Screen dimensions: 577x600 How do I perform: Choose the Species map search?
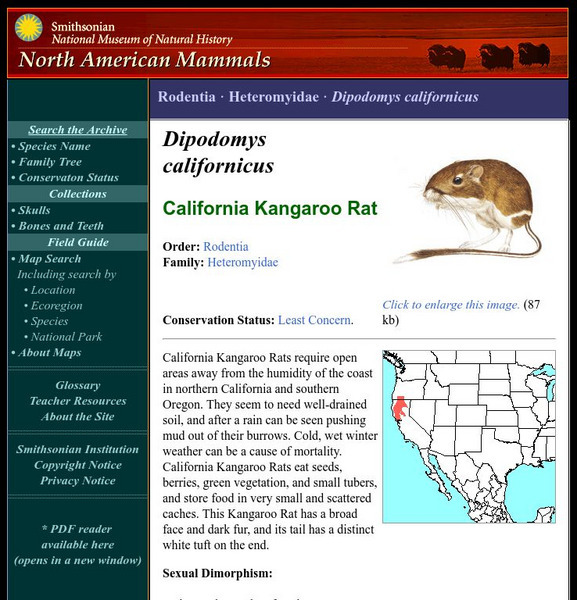49,321
